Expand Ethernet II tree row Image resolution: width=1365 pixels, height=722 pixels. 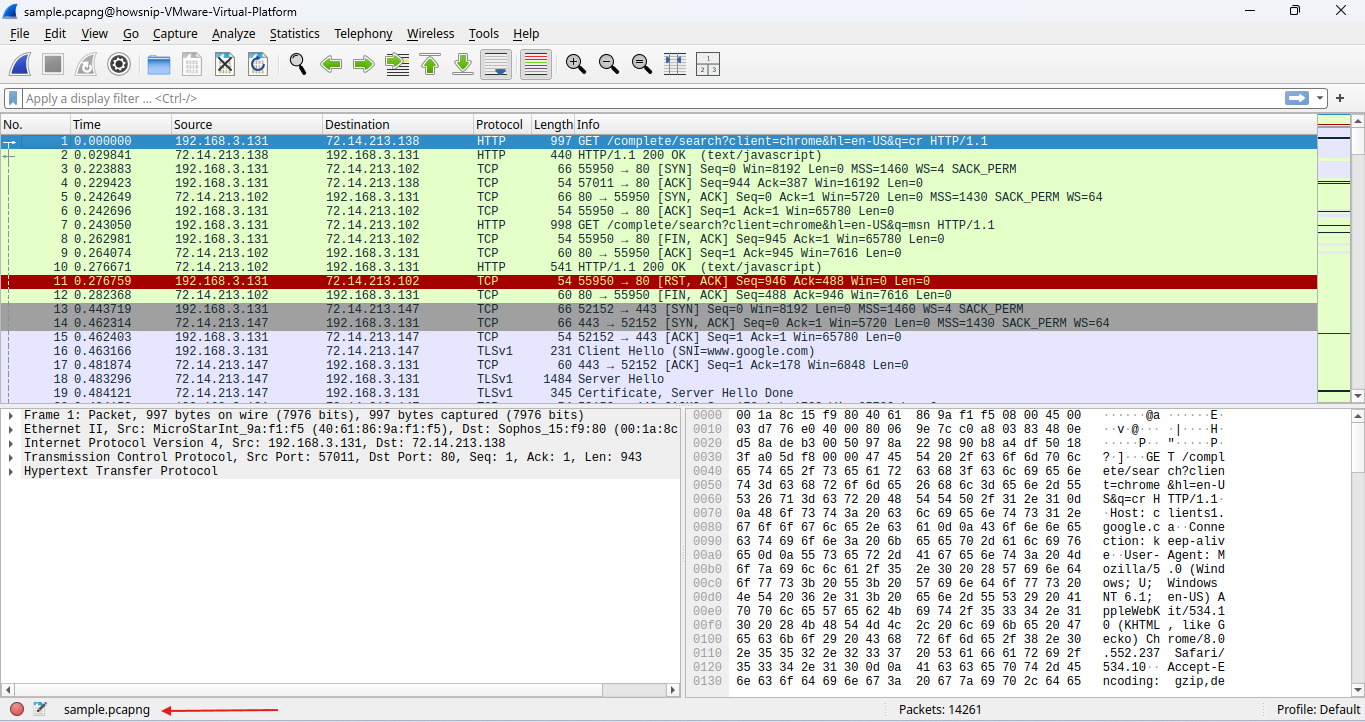(10, 429)
